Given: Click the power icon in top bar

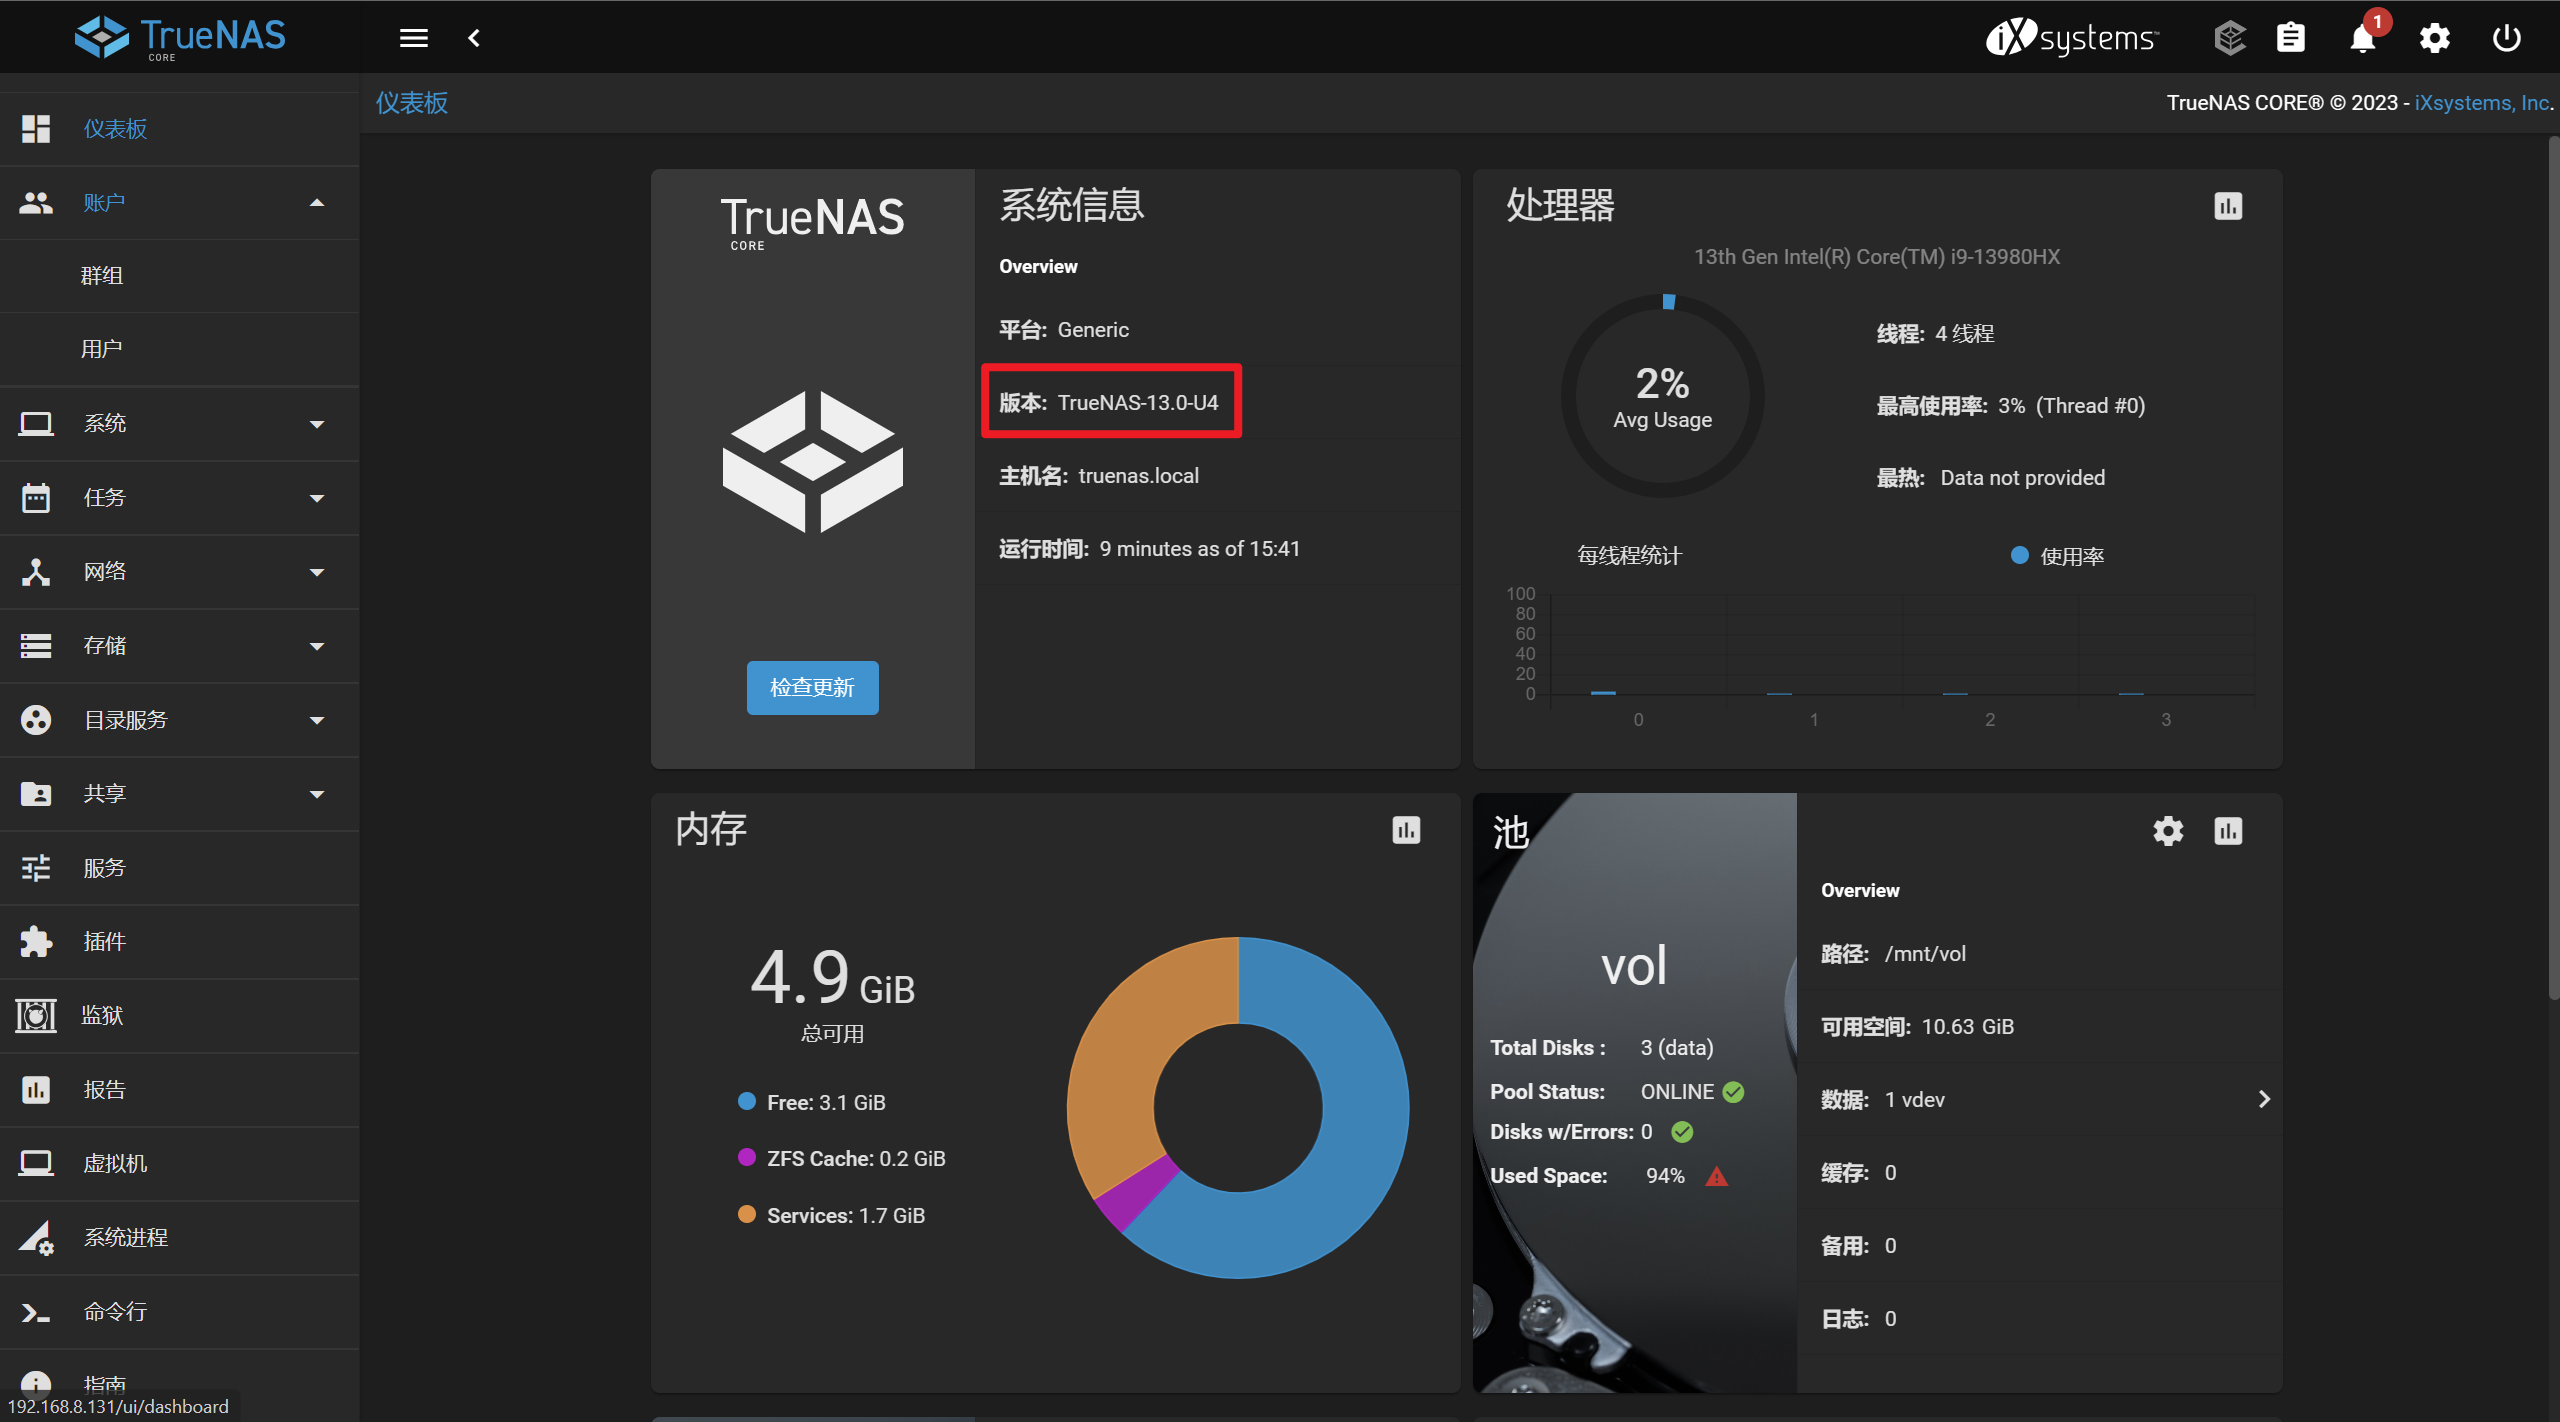Looking at the screenshot, I should pos(2506,39).
